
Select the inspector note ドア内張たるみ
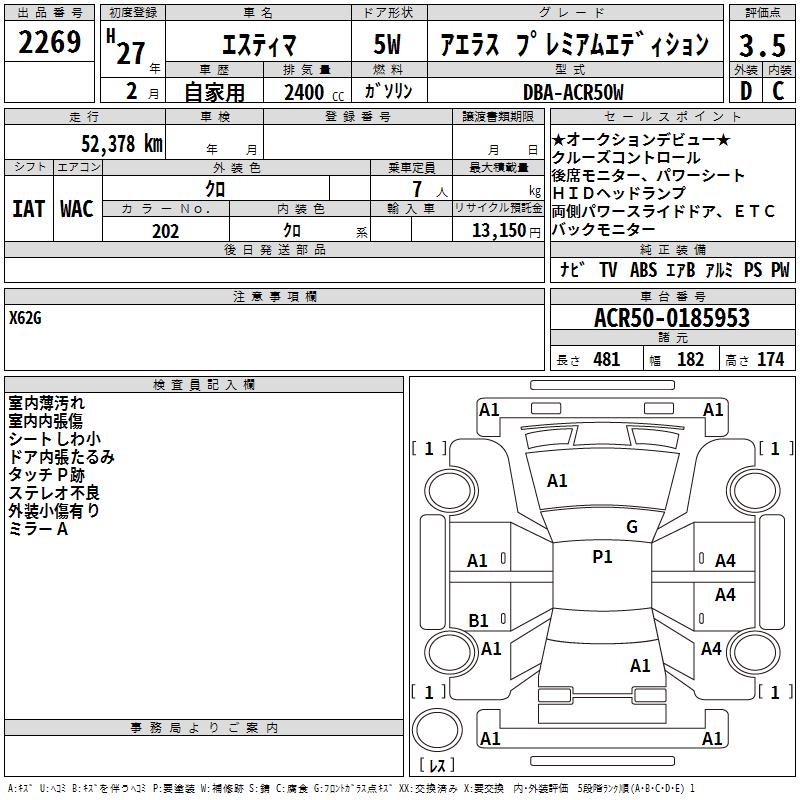tap(61, 457)
